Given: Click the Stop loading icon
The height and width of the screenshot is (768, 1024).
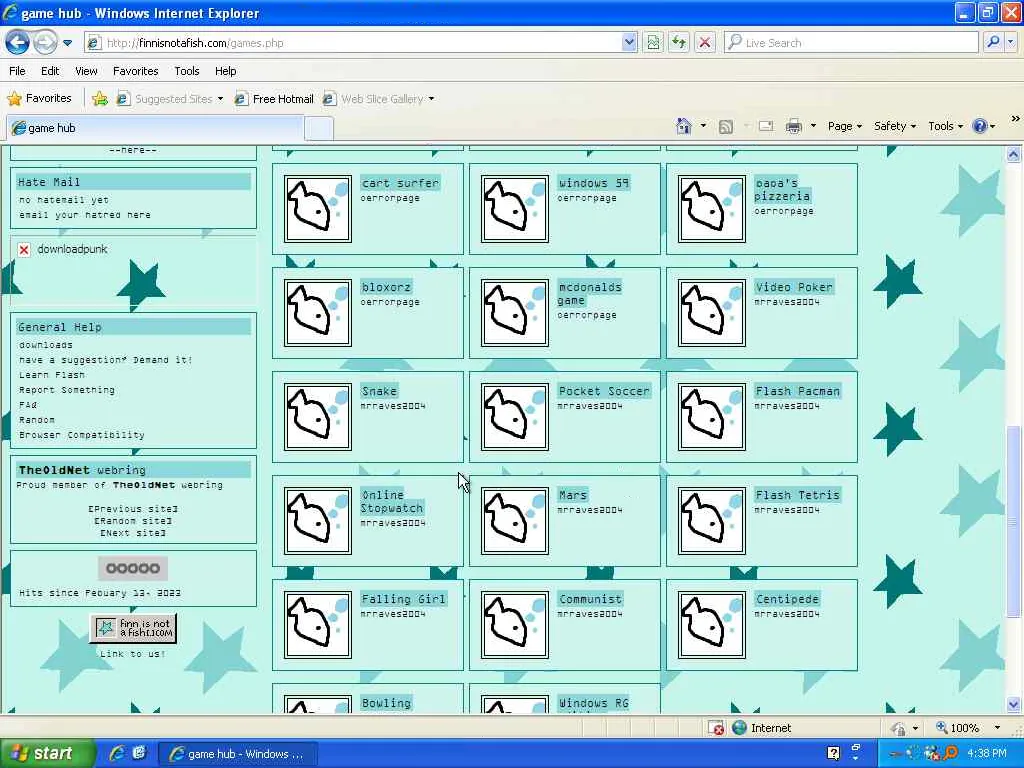Looking at the screenshot, I should pyautogui.click(x=705, y=43).
